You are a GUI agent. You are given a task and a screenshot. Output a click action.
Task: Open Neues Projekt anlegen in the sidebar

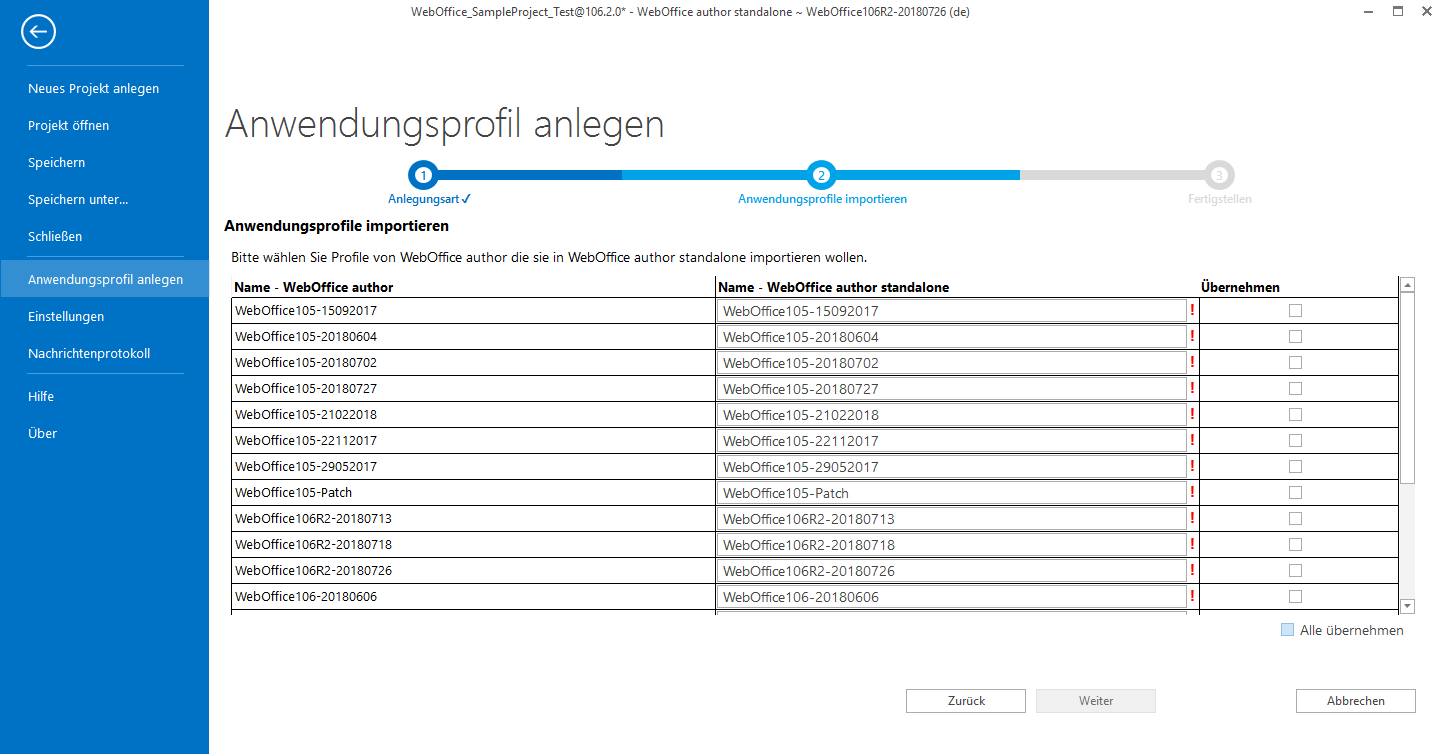tap(94, 88)
